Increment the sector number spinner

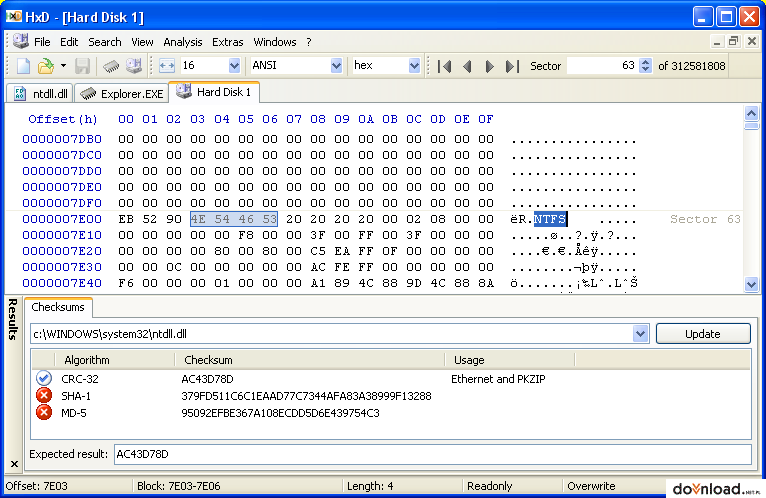click(x=645, y=62)
